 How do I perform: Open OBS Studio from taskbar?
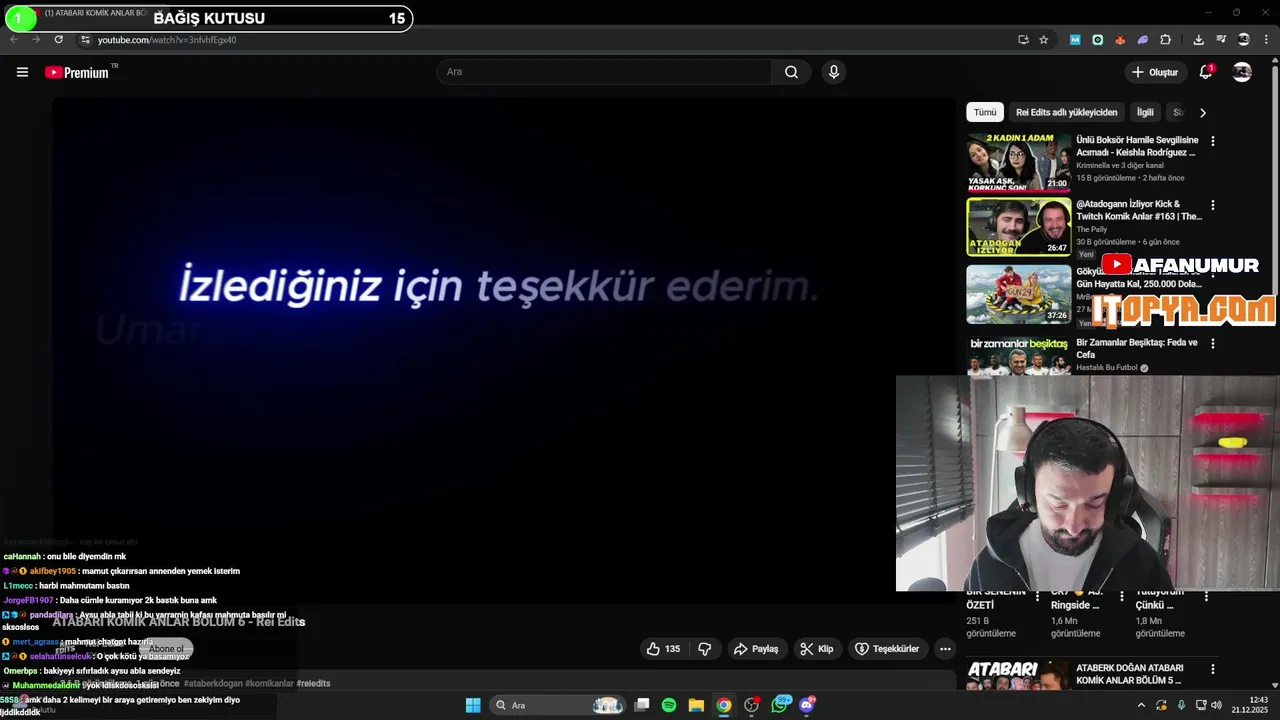click(x=751, y=705)
